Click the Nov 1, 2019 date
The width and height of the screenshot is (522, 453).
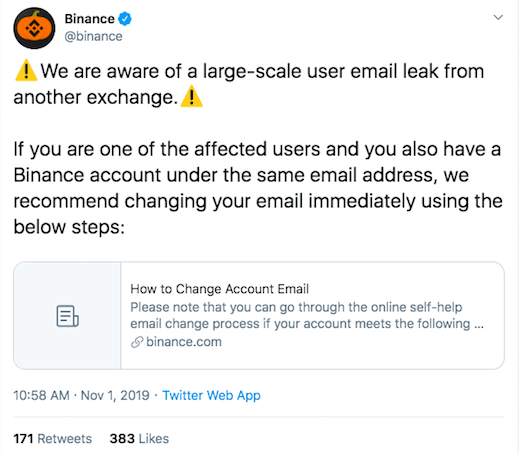115,395
